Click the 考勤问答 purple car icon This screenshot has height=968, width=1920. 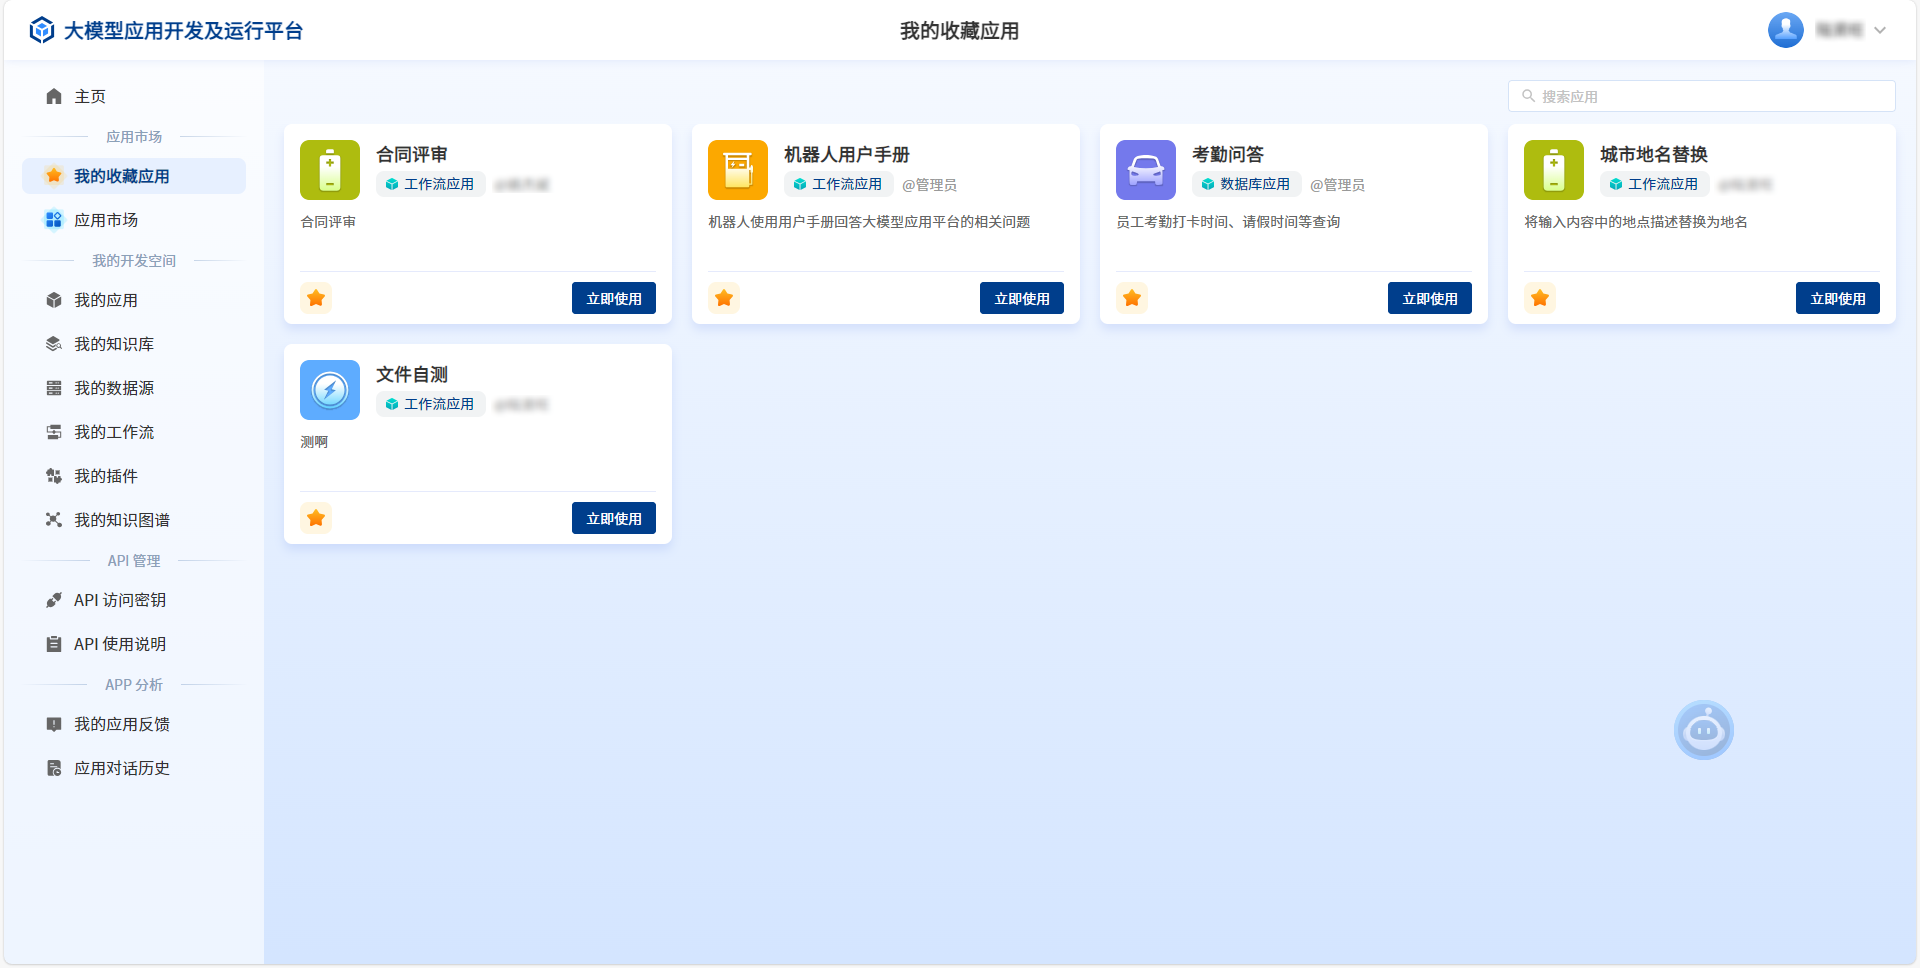(1146, 170)
